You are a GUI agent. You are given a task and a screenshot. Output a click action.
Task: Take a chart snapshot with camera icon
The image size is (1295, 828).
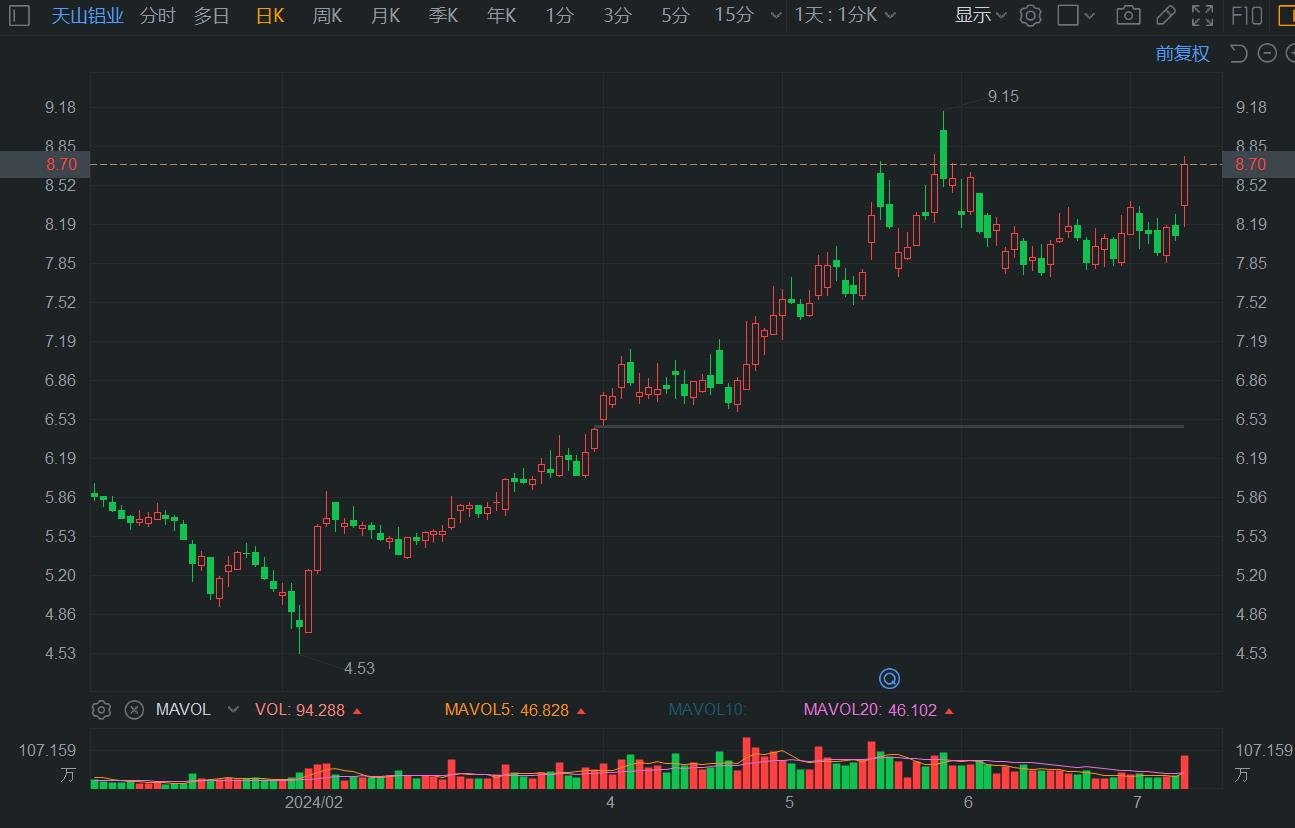[x=1128, y=15]
